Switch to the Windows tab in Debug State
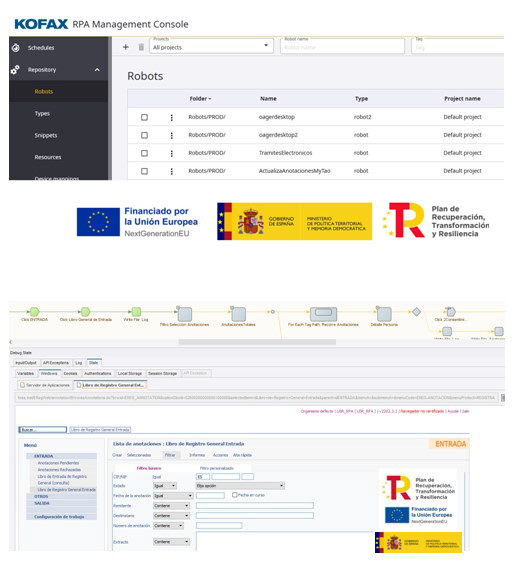 pyautogui.click(x=49, y=373)
